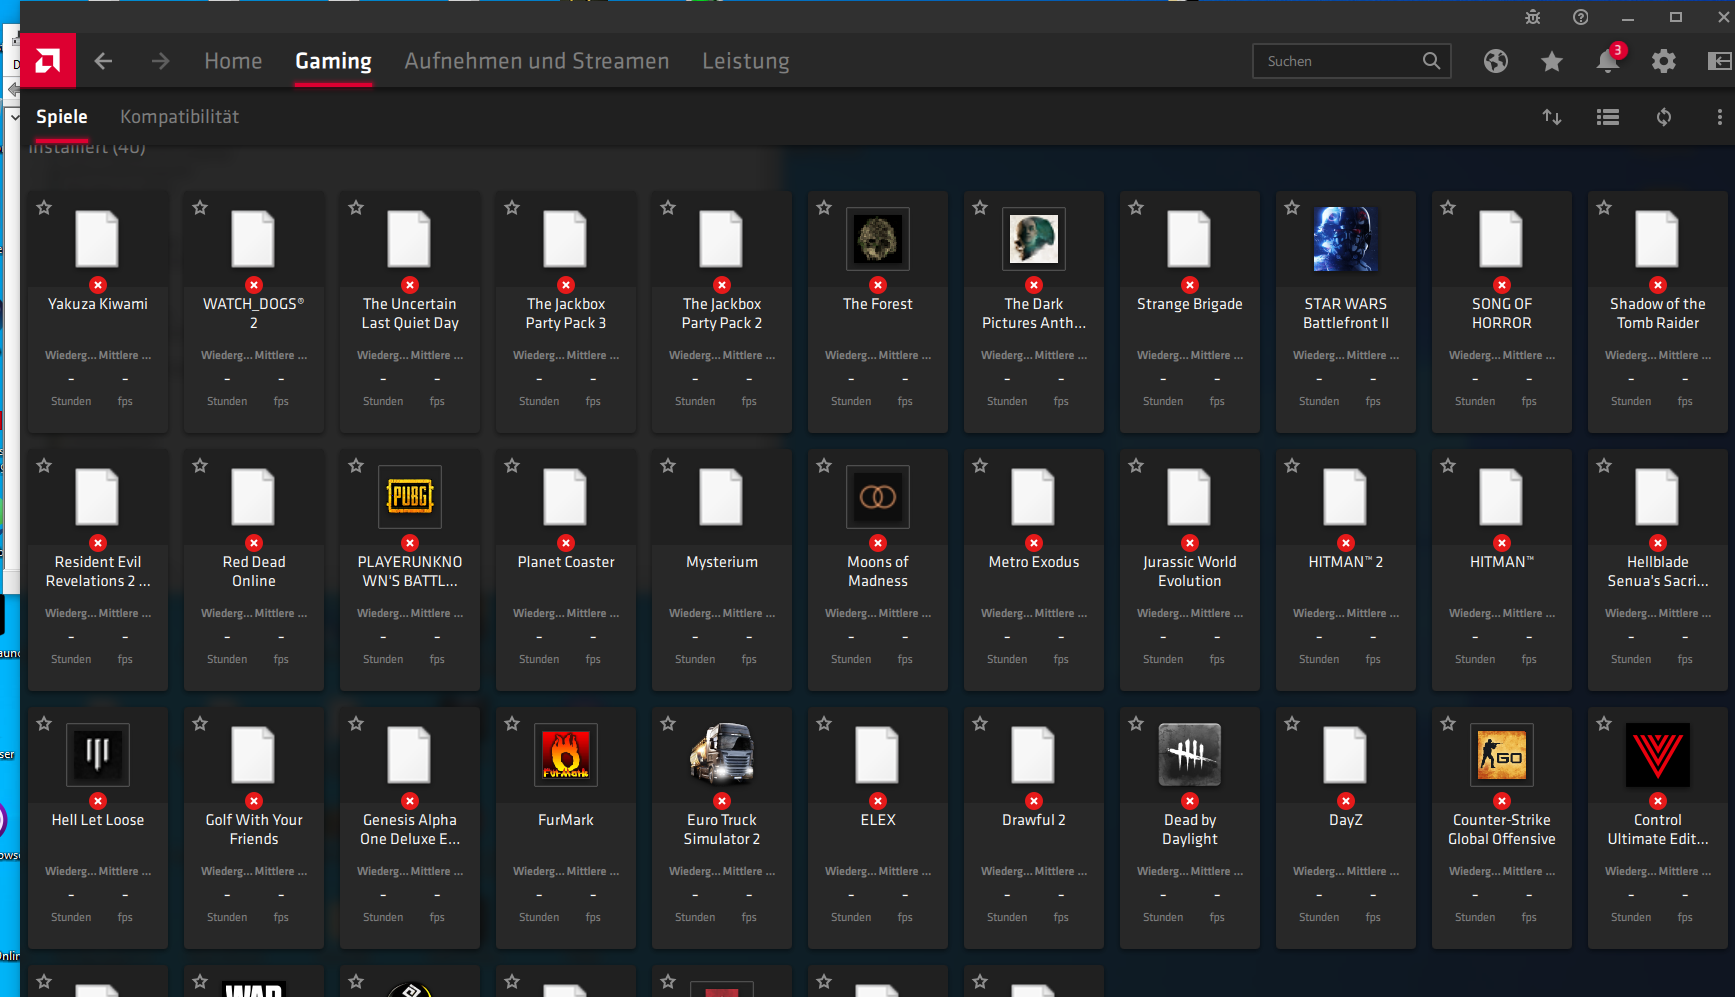1735x997 pixels.
Task: Switch to the Home tab
Action: pos(233,61)
